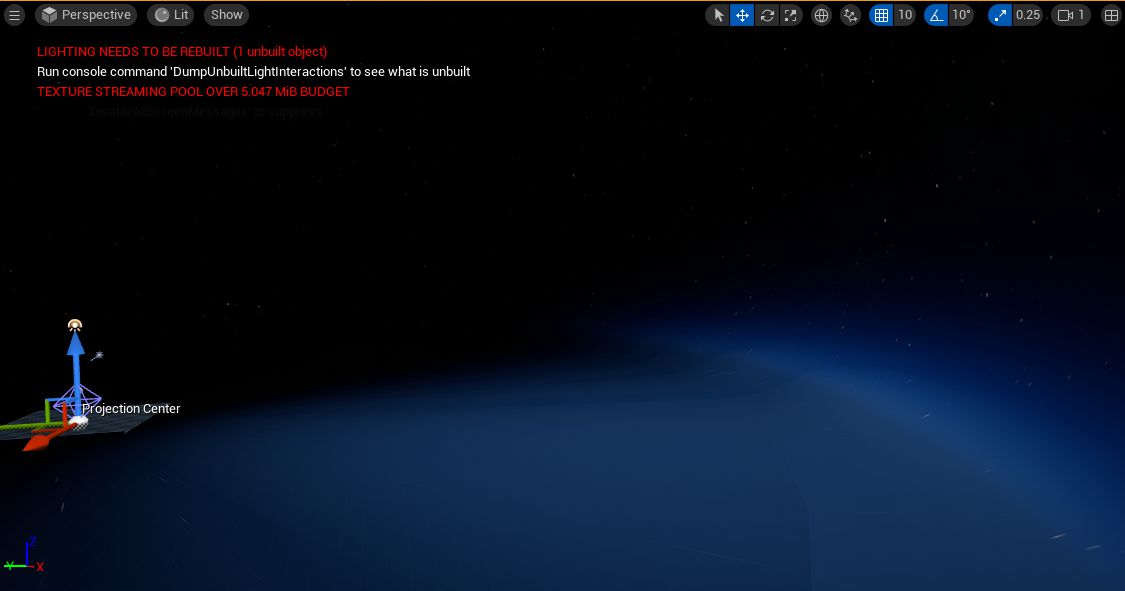Open the Perspective view mode dropdown
Screen dimensions: 1125x591
click(x=86, y=15)
